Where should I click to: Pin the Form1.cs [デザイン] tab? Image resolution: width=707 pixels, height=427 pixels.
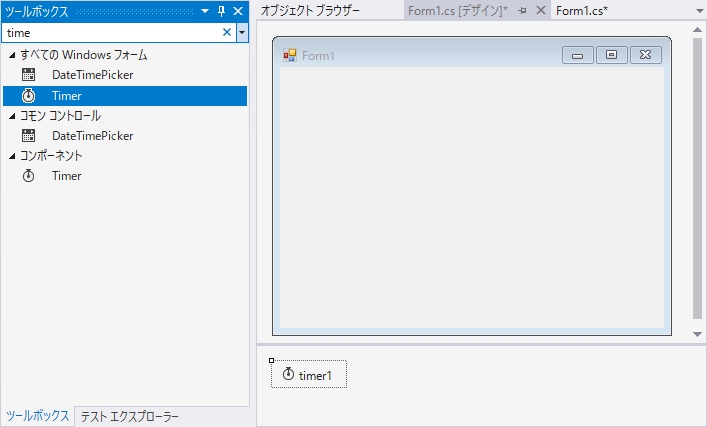pyautogui.click(x=523, y=11)
